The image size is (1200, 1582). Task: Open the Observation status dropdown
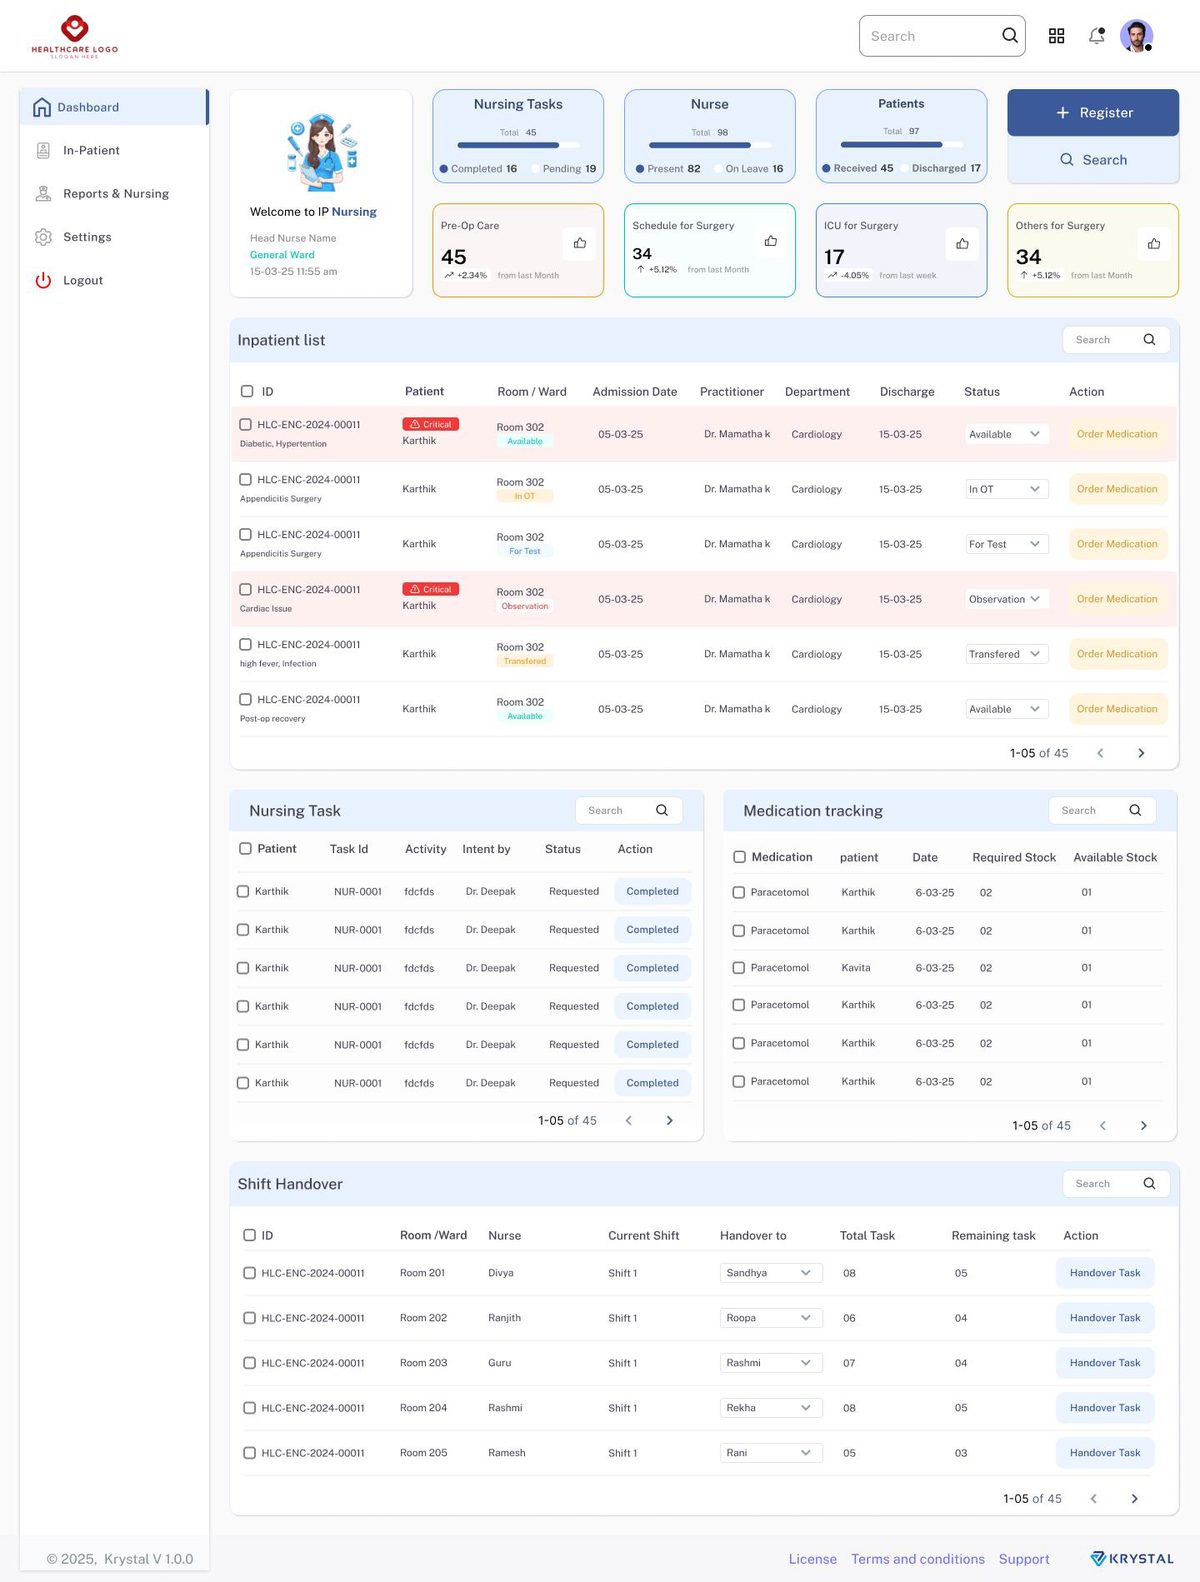1007,599
